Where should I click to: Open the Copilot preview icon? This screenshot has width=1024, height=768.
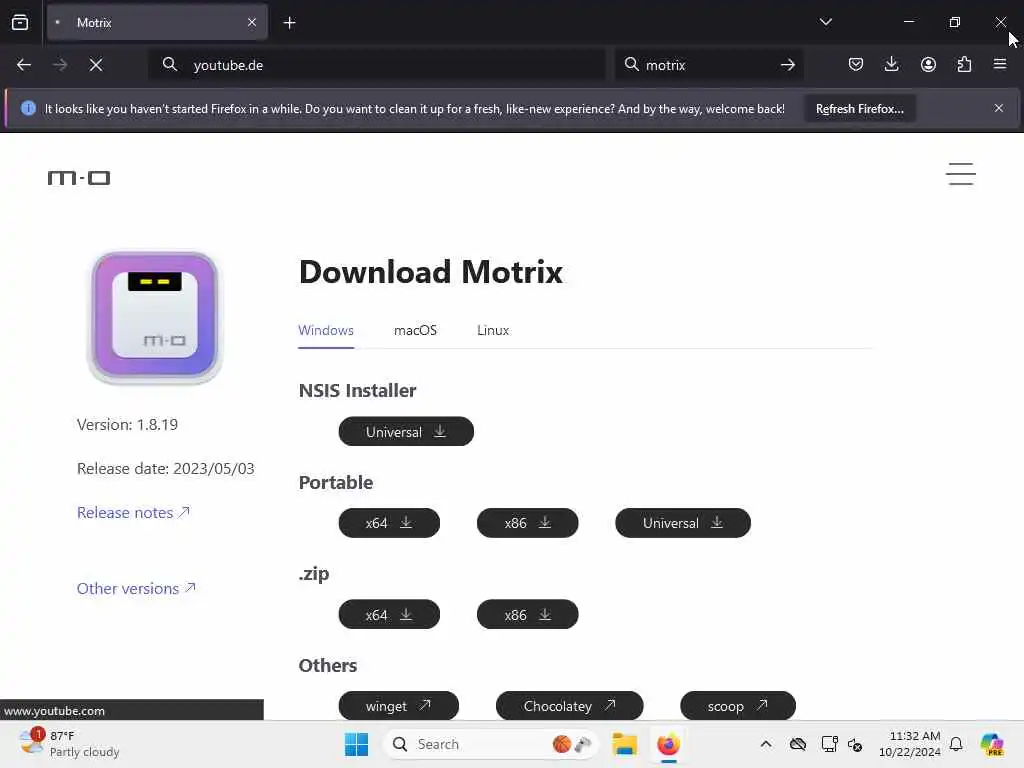click(991, 744)
